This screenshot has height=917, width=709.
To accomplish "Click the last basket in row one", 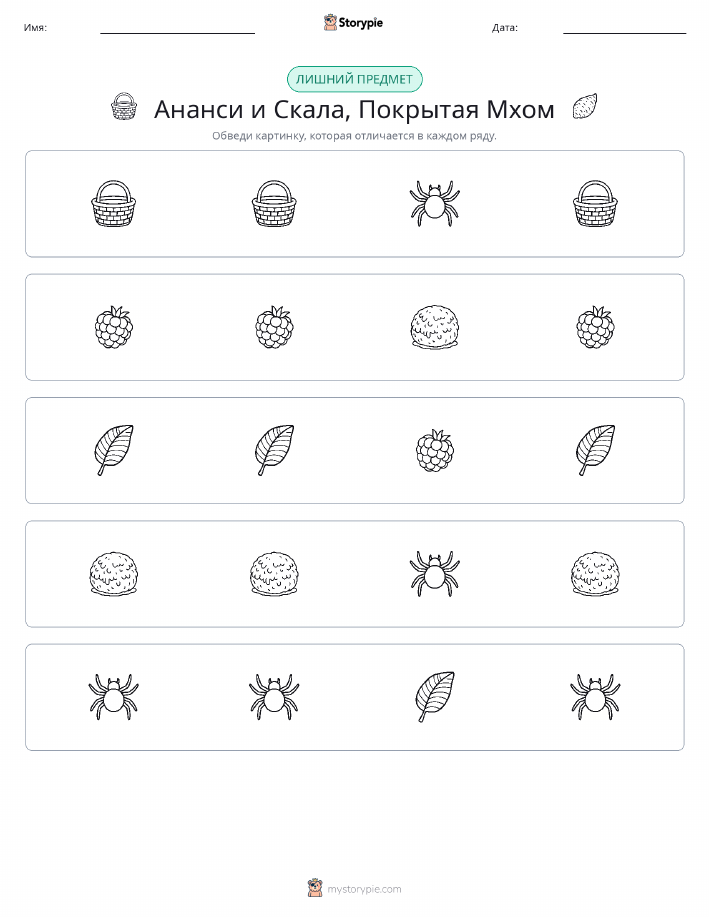I will pyautogui.click(x=595, y=204).
